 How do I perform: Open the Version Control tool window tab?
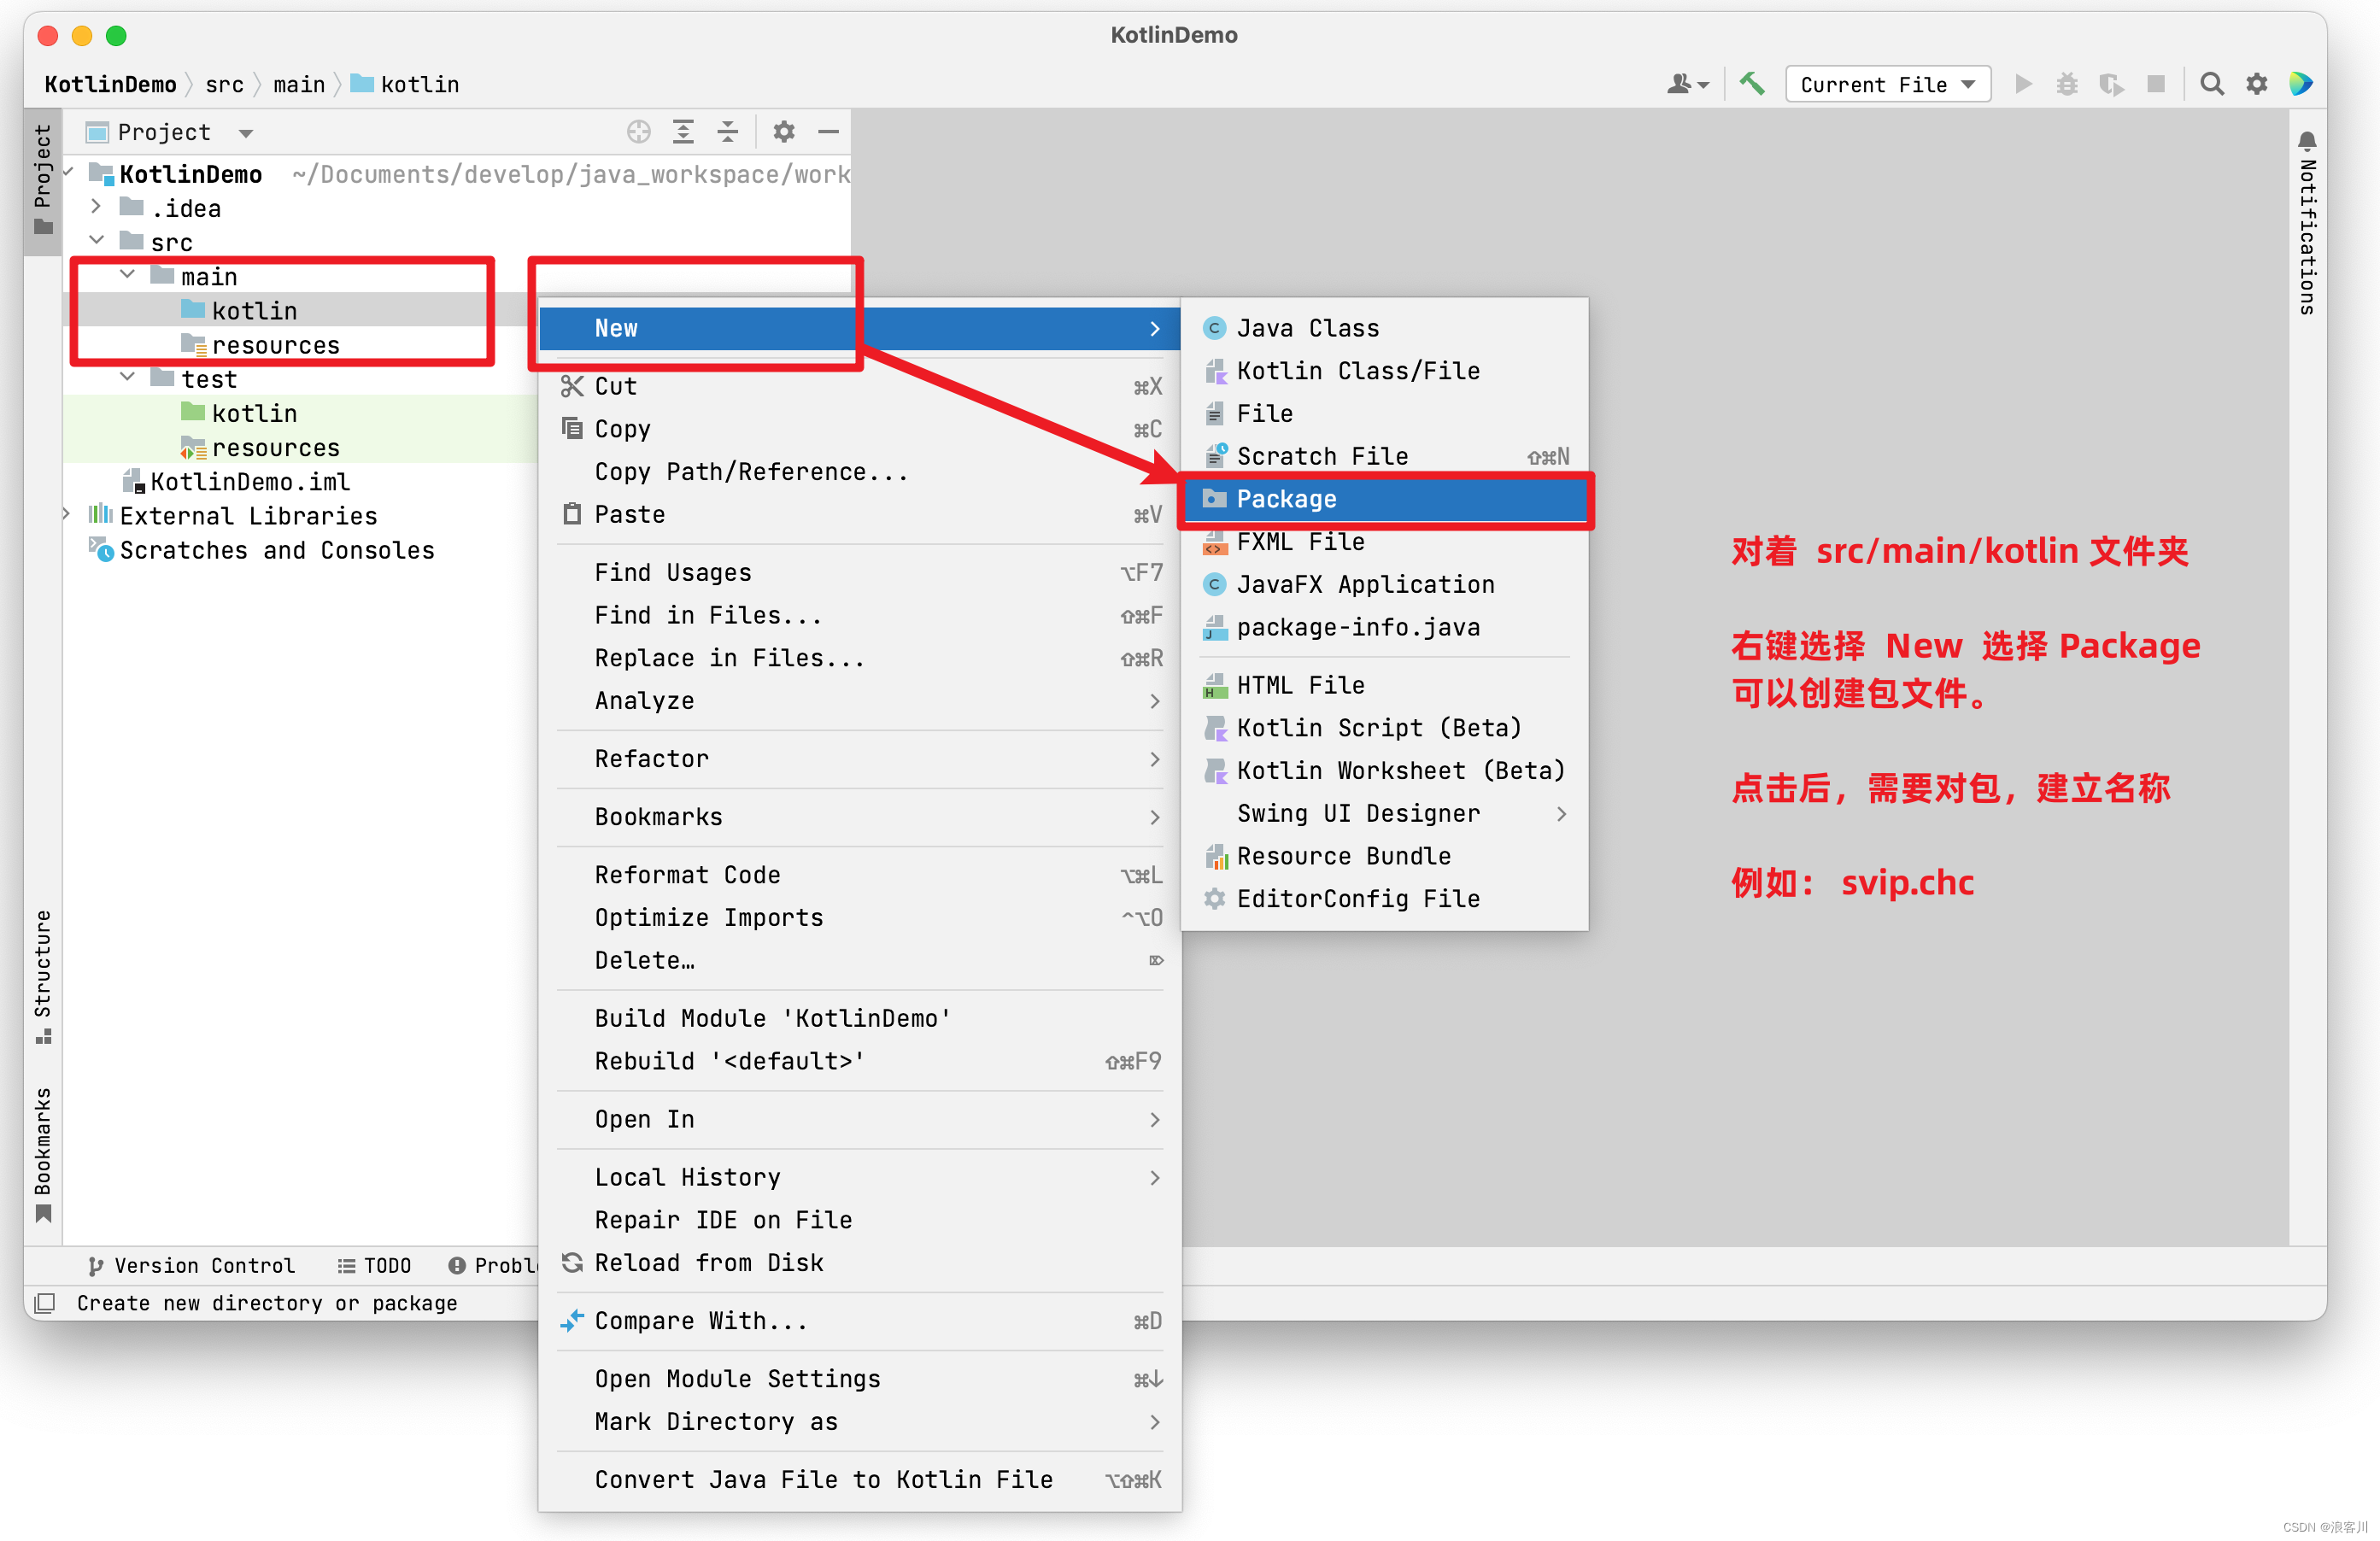192,1266
